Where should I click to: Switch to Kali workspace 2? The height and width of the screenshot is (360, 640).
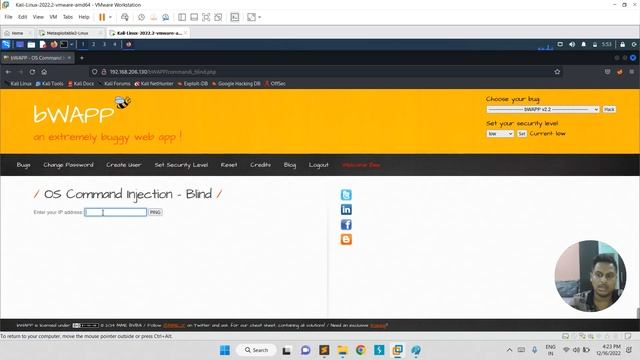point(93,44)
